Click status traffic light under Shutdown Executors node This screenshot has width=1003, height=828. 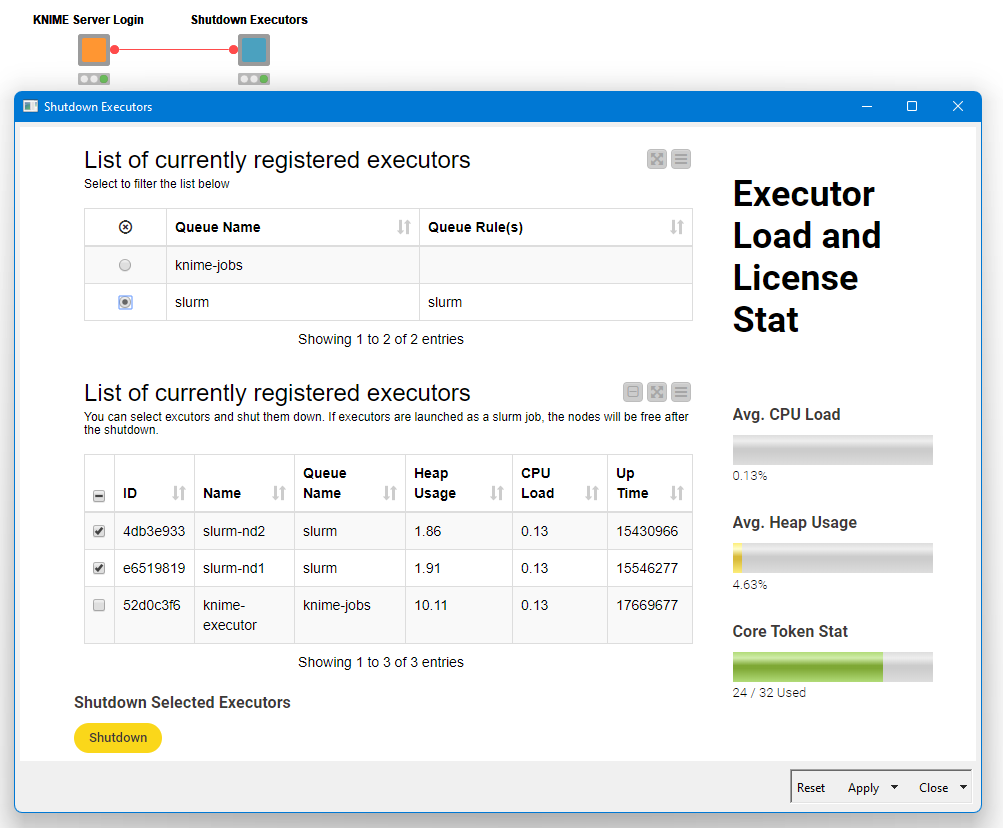pos(254,79)
